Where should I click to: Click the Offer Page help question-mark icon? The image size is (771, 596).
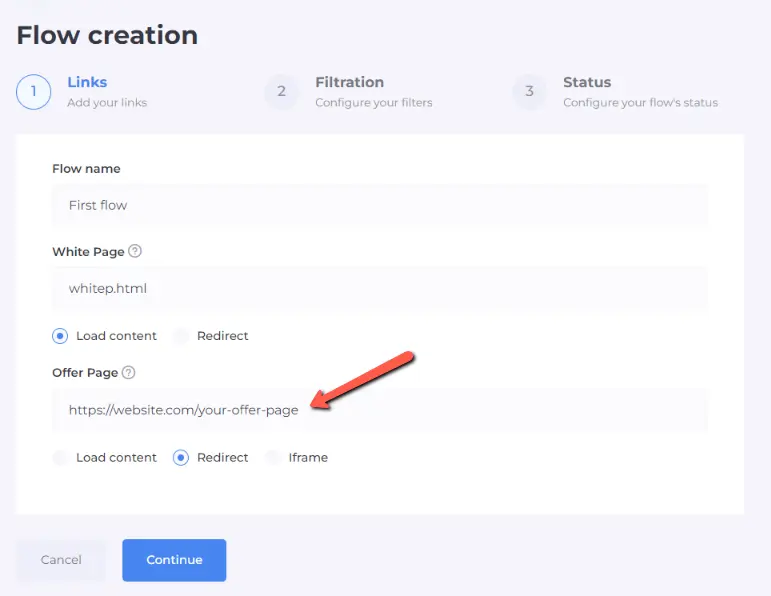tap(129, 372)
